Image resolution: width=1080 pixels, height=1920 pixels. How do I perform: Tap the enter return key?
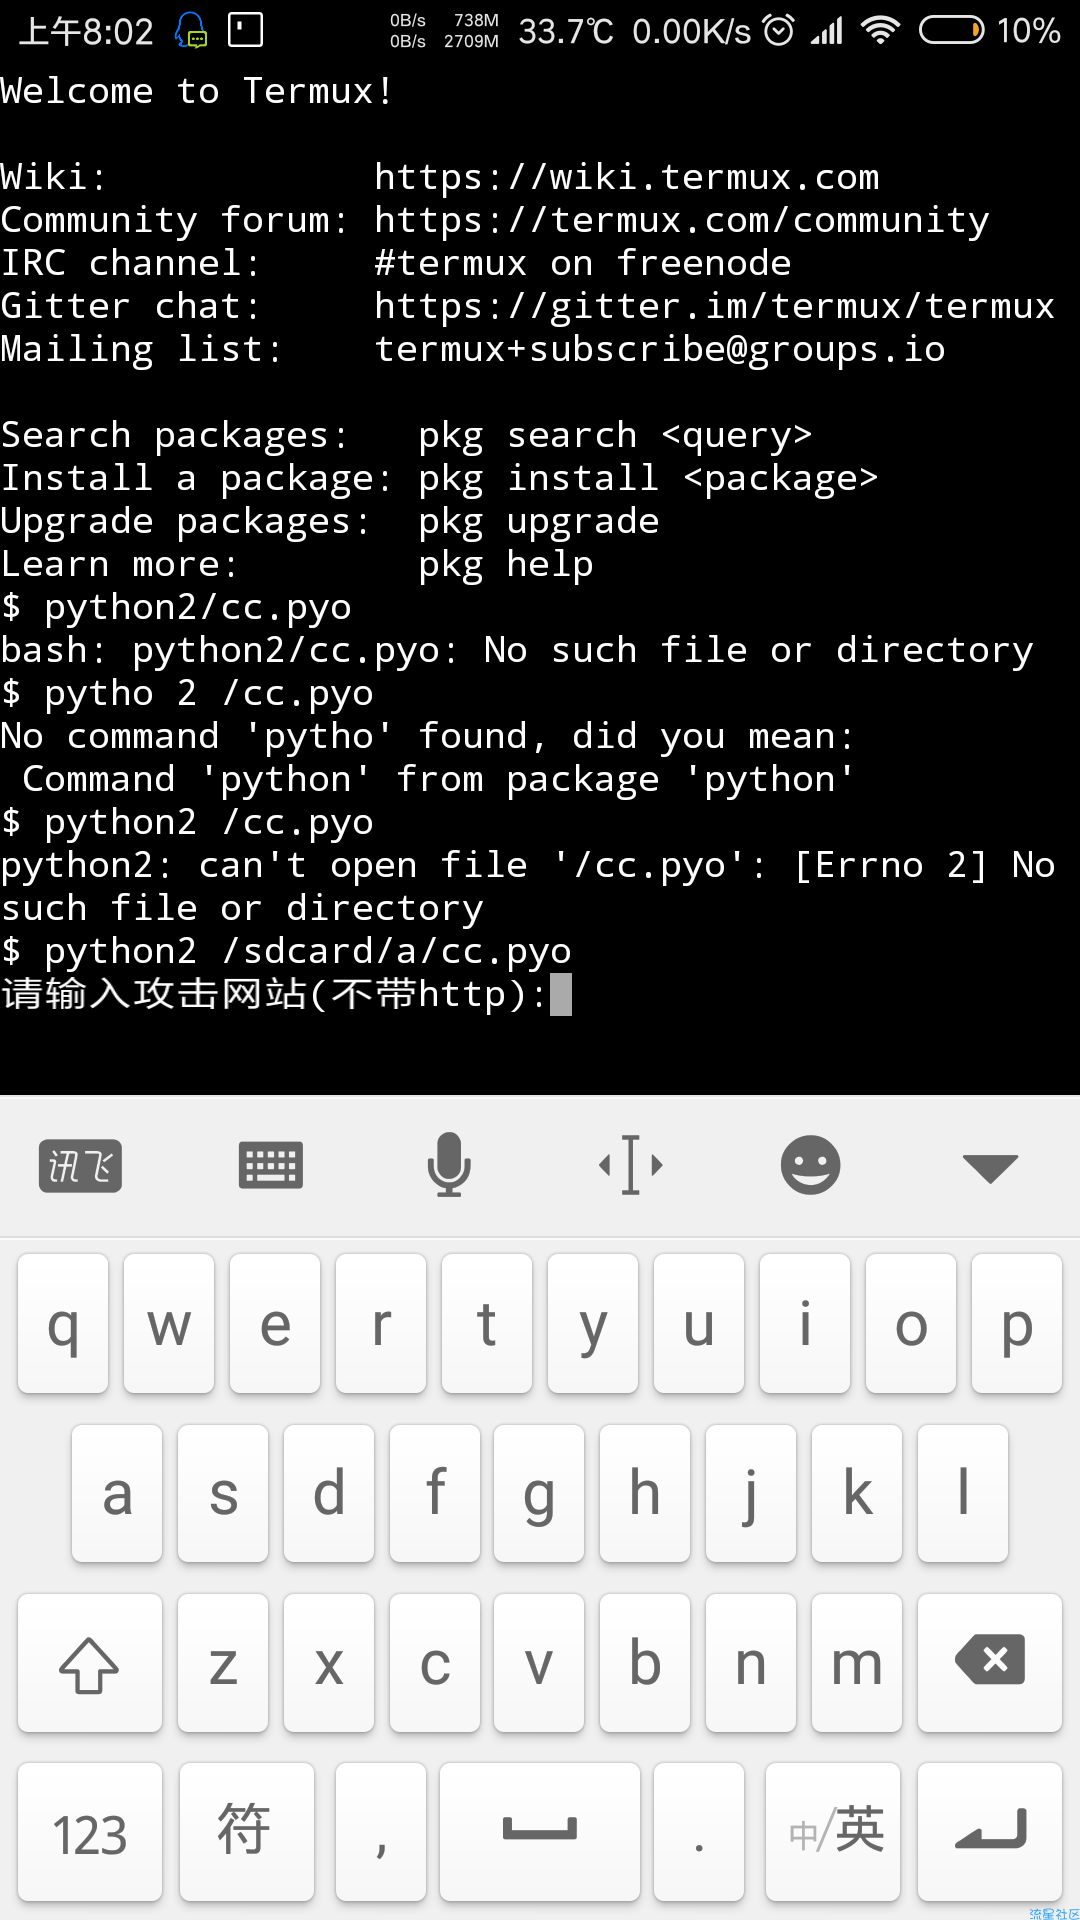click(990, 1832)
